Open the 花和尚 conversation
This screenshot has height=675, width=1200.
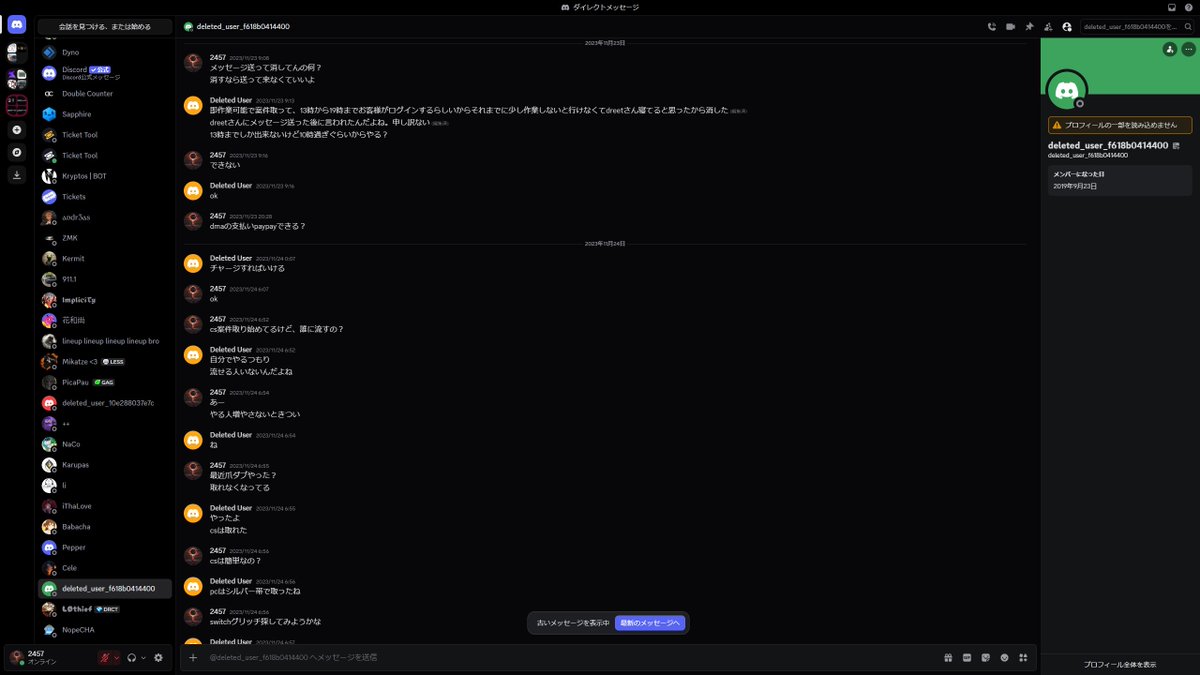click(105, 320)
